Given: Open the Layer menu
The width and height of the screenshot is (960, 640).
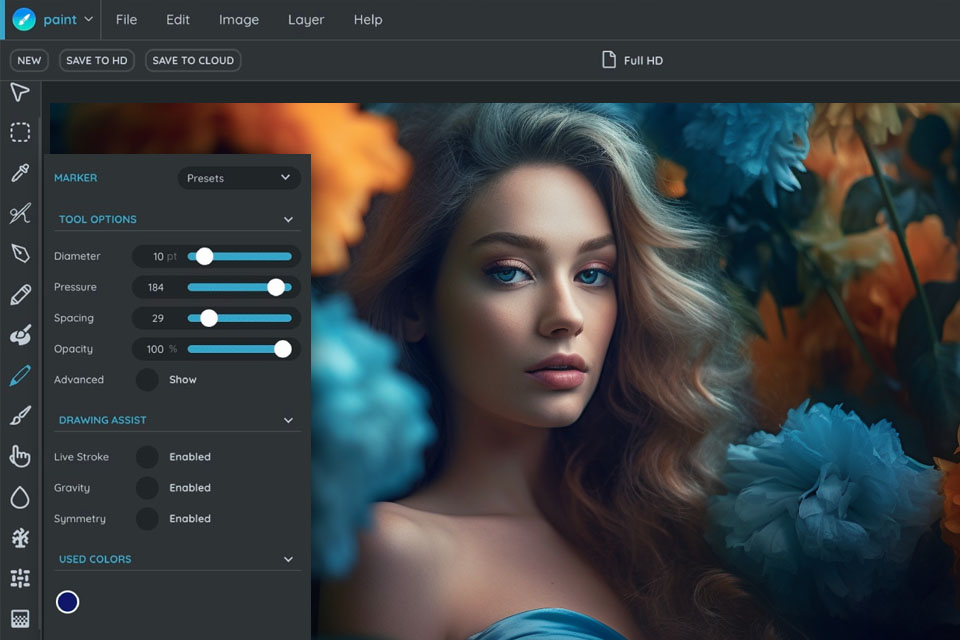Looking at the screenshot, I should pyautogui.click(x=306, y=19).
